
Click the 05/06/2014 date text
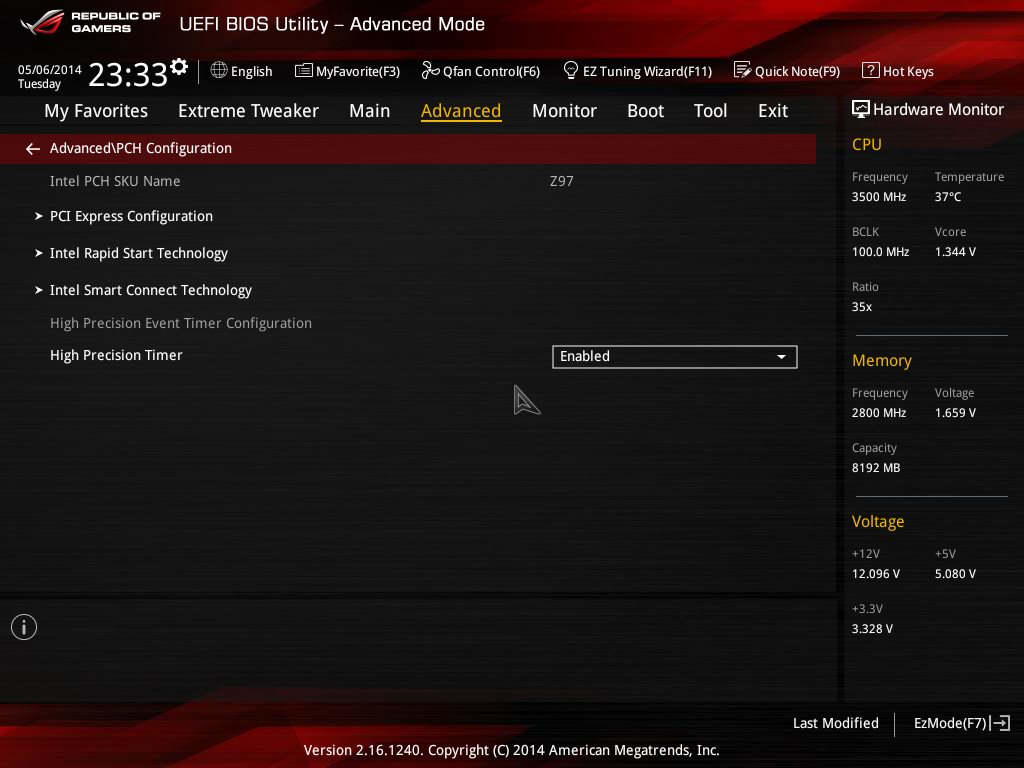50,69
